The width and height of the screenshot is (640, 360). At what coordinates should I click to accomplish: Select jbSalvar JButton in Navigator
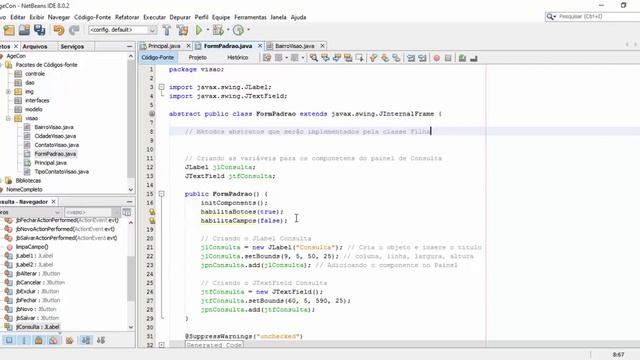(x=37, y=318)
